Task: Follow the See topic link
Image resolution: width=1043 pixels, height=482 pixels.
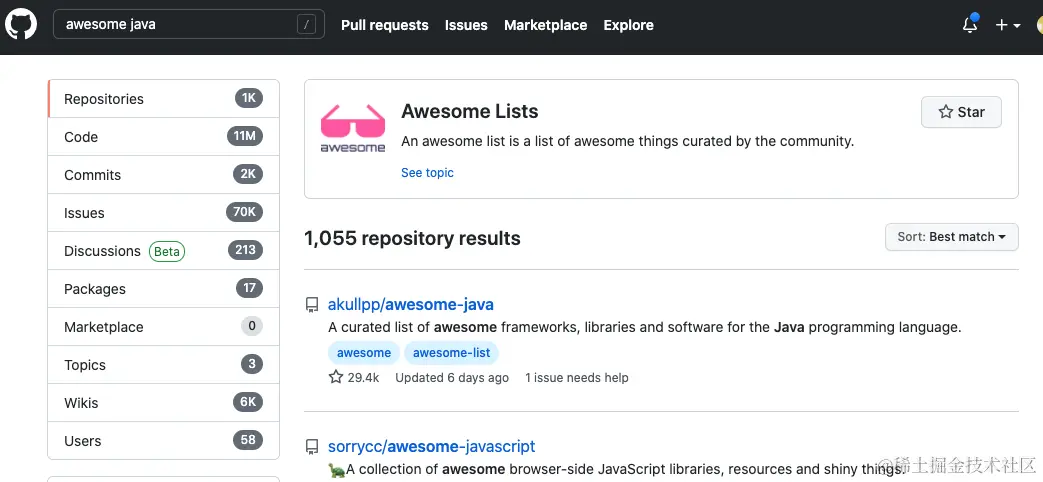Action: (x=427, y=173)
